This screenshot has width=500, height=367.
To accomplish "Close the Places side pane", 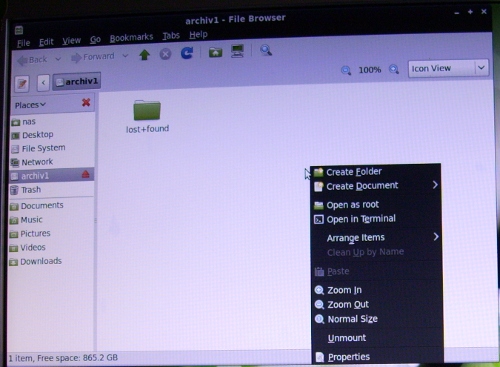I will click(x=86, y=102).
